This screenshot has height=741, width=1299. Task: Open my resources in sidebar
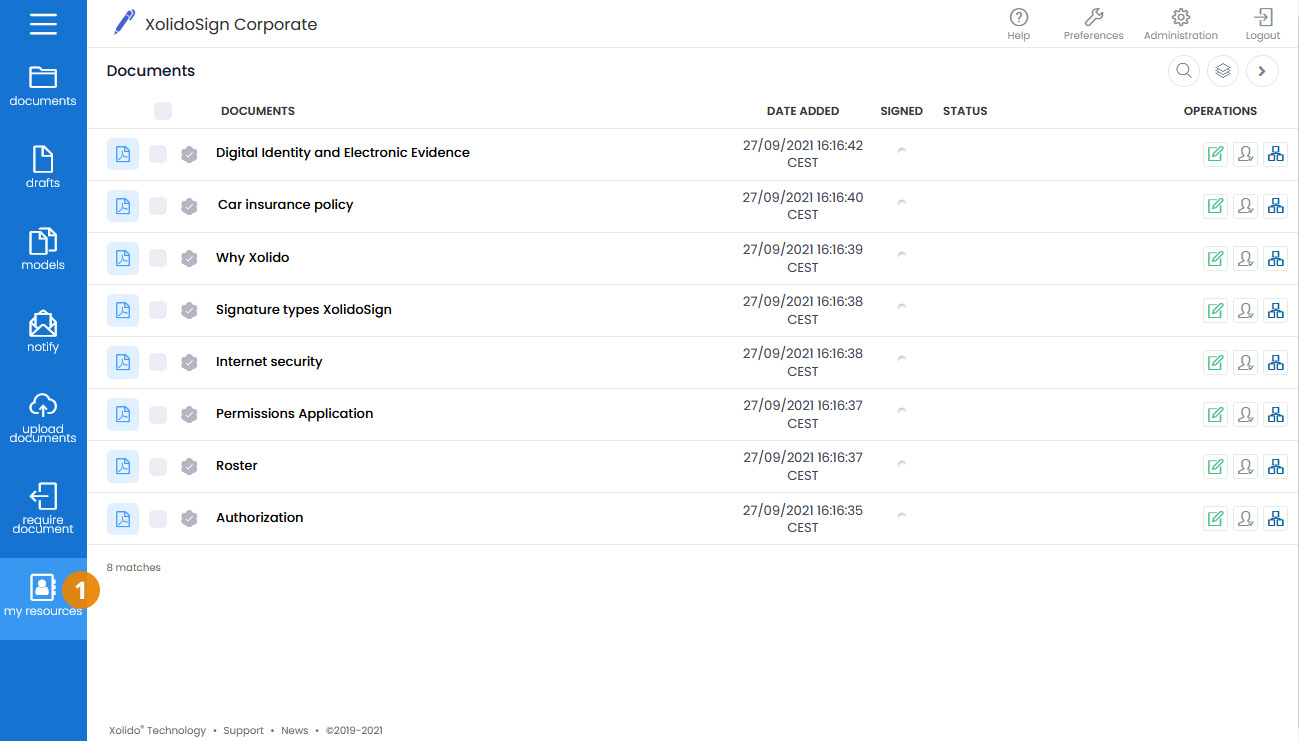pos(43,596)
